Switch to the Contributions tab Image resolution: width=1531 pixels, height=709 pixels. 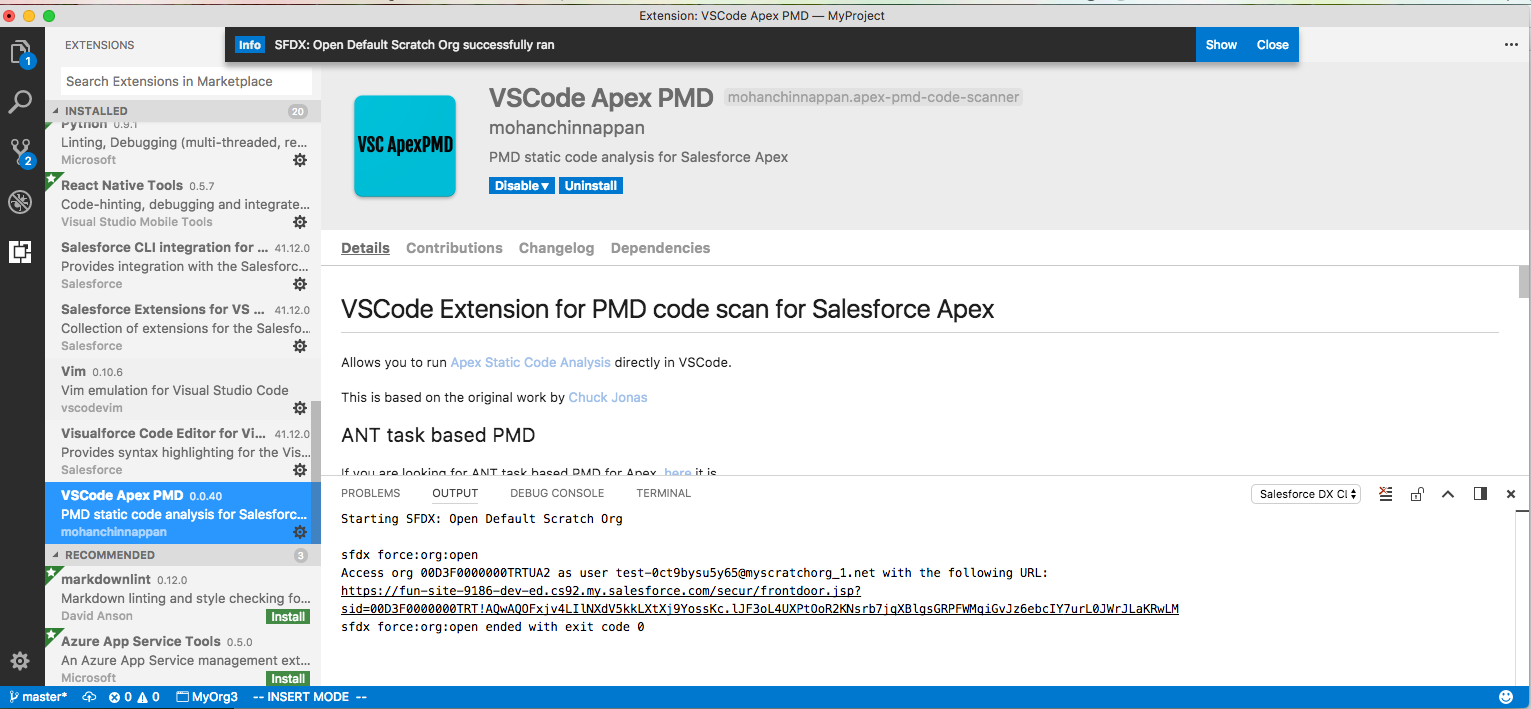(454, 248)
